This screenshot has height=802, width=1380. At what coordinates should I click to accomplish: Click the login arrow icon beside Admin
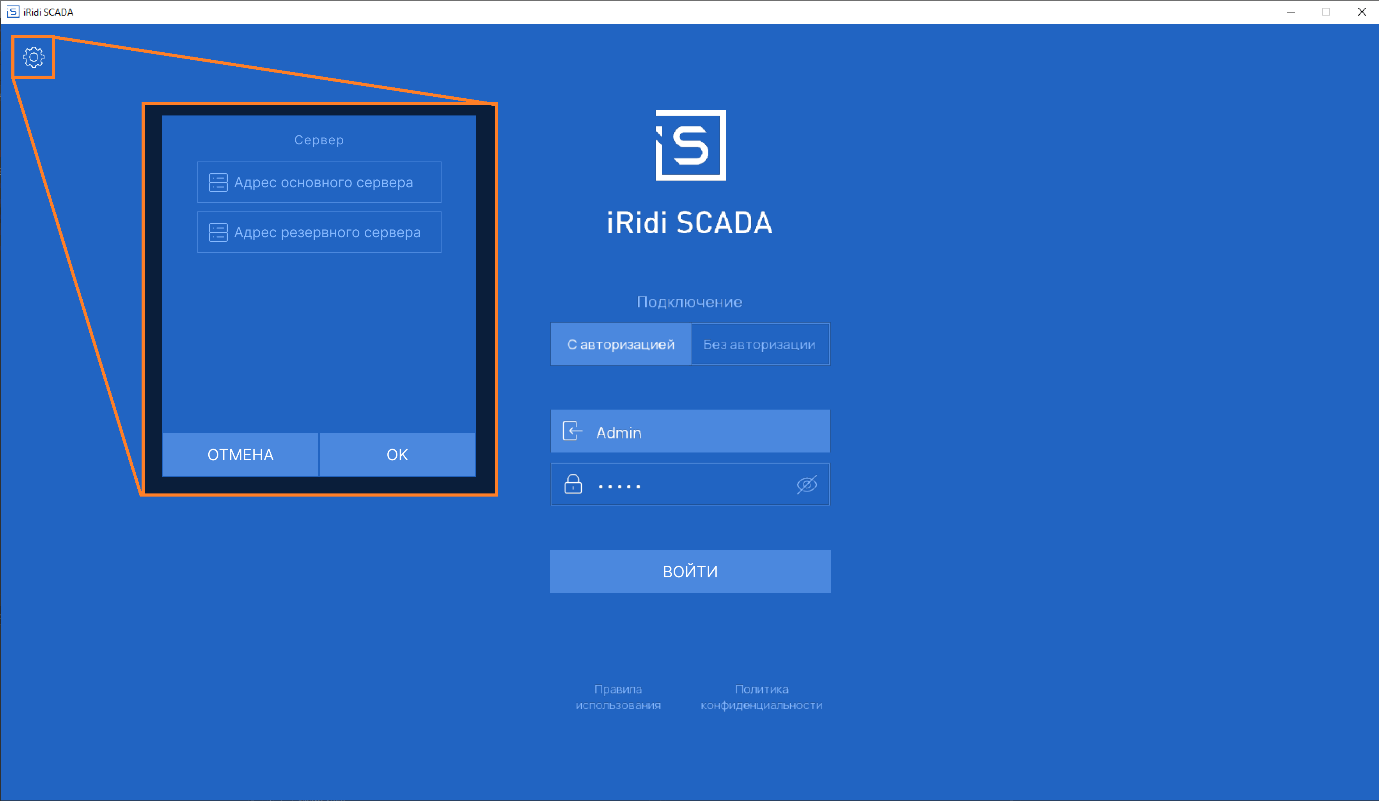(572, 432)
